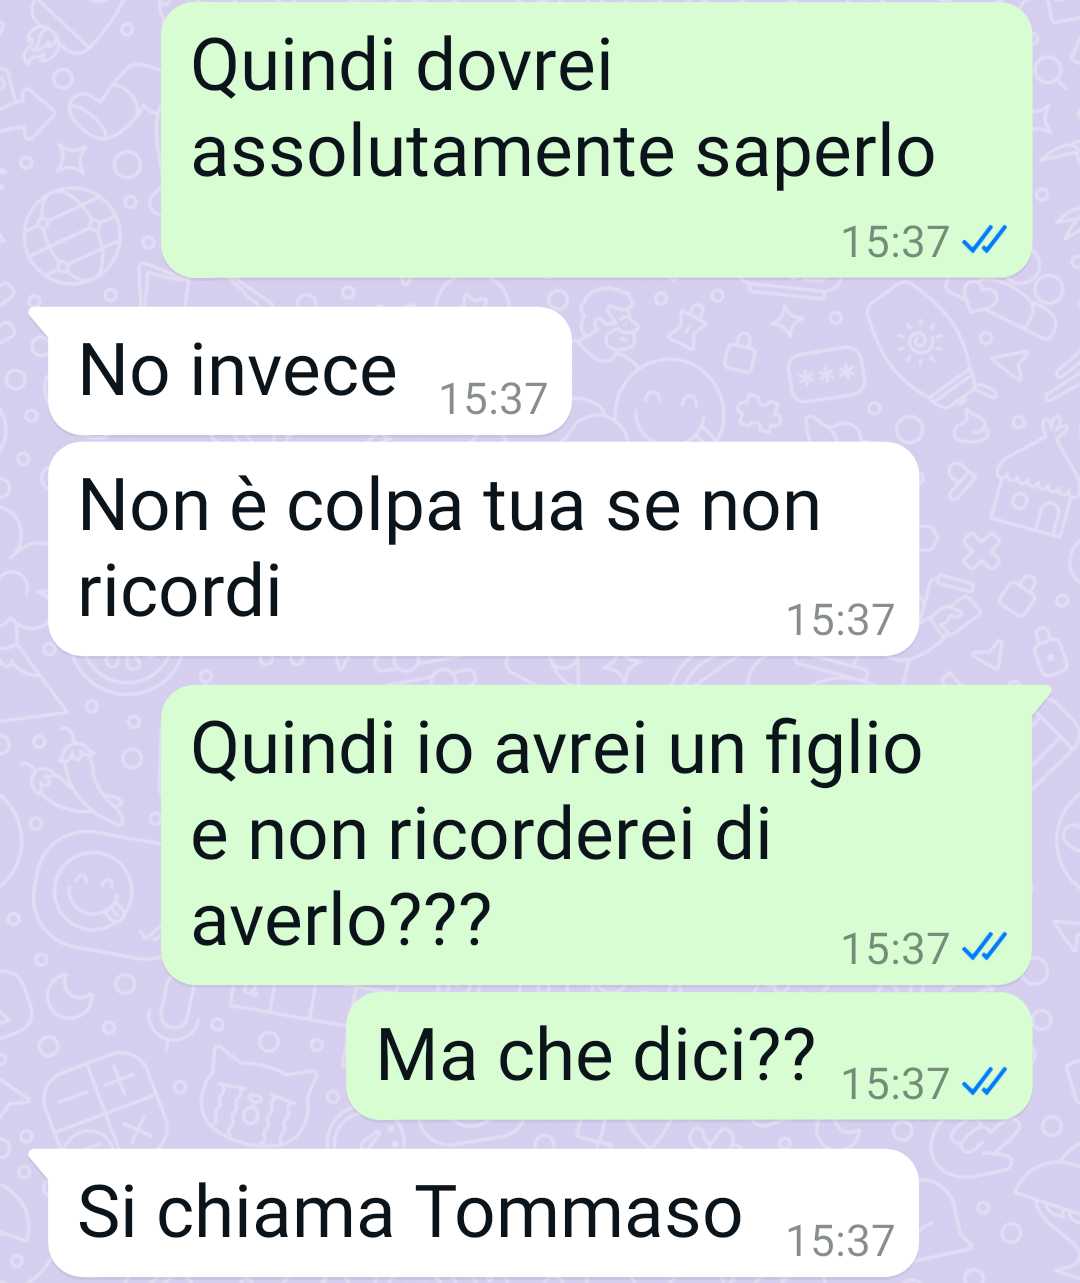Click double check marks on 'saperlo' message
This screenshot has height=1283, width=1080.
[982, 241]
